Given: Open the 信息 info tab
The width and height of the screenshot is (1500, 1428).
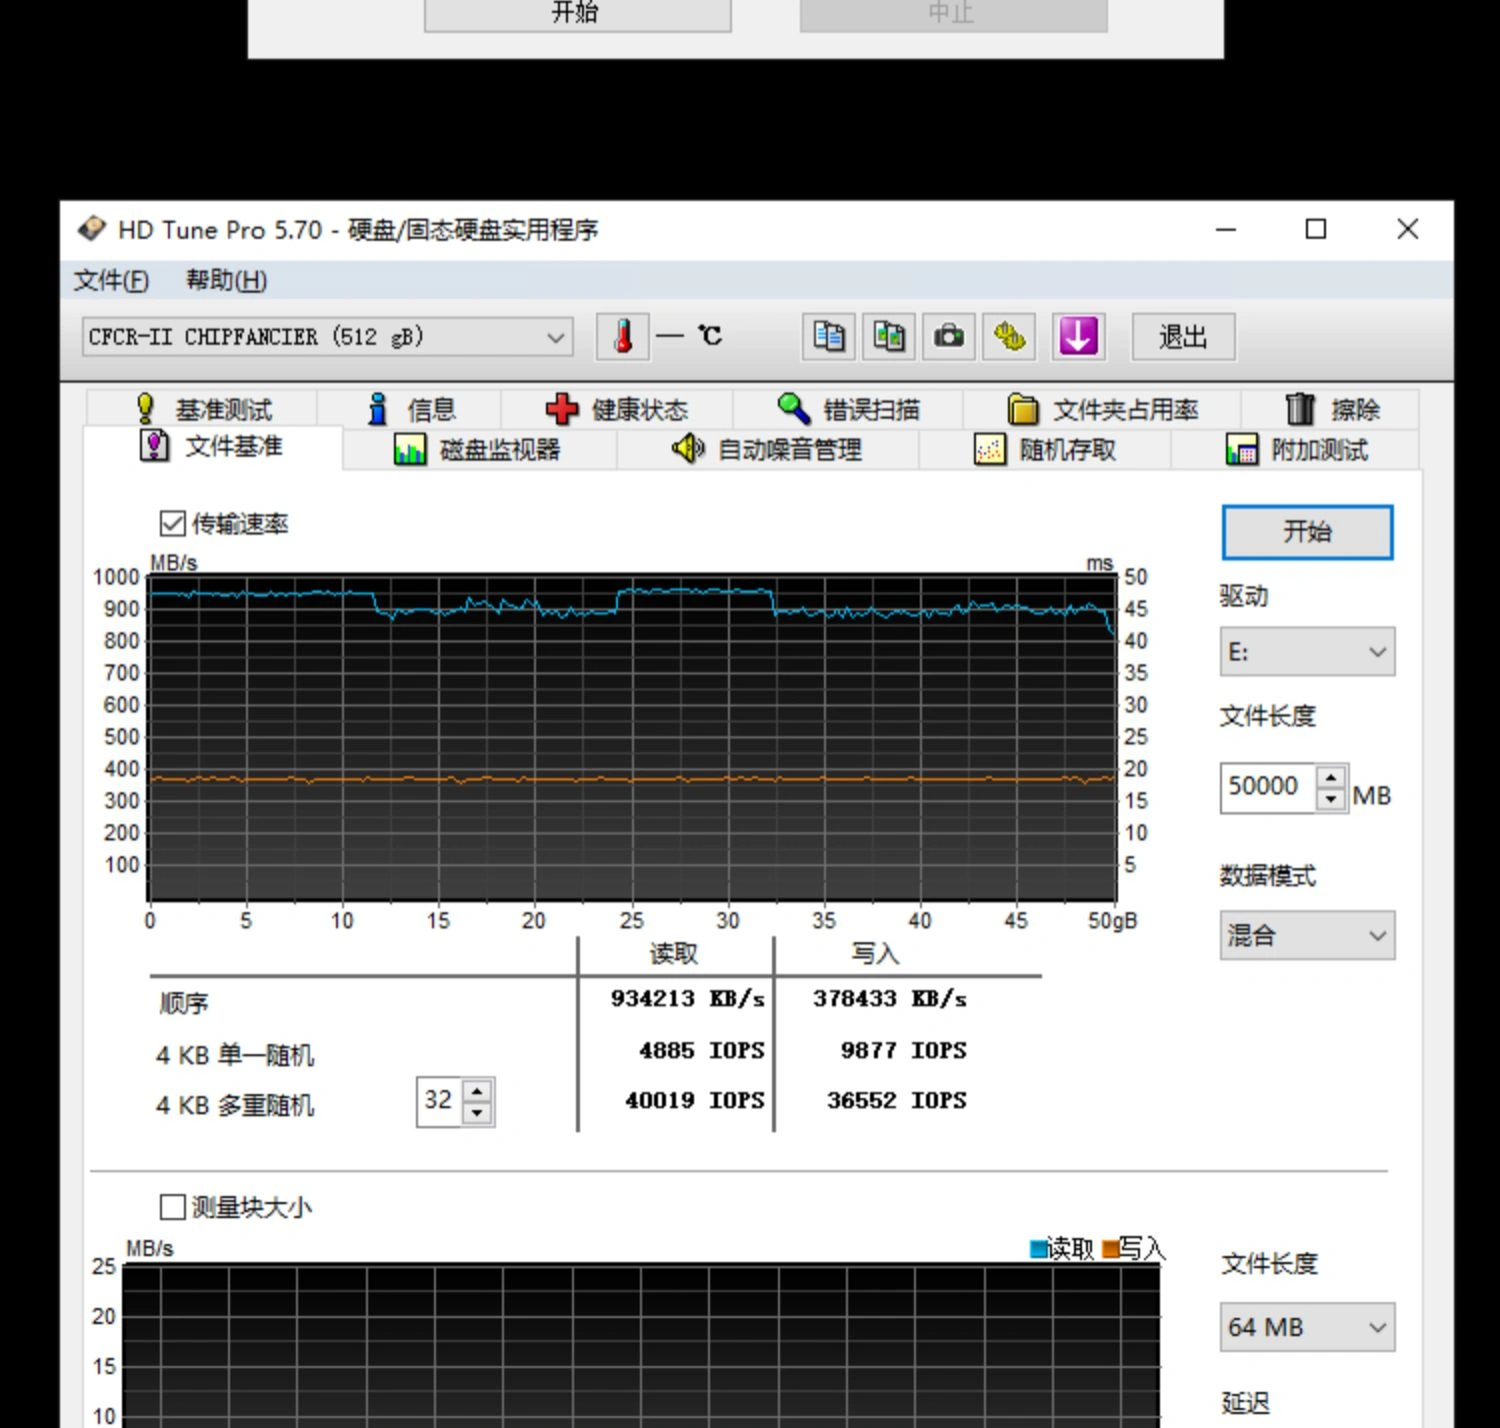Looking at the screenshot, I should click(x=411, y=409).
